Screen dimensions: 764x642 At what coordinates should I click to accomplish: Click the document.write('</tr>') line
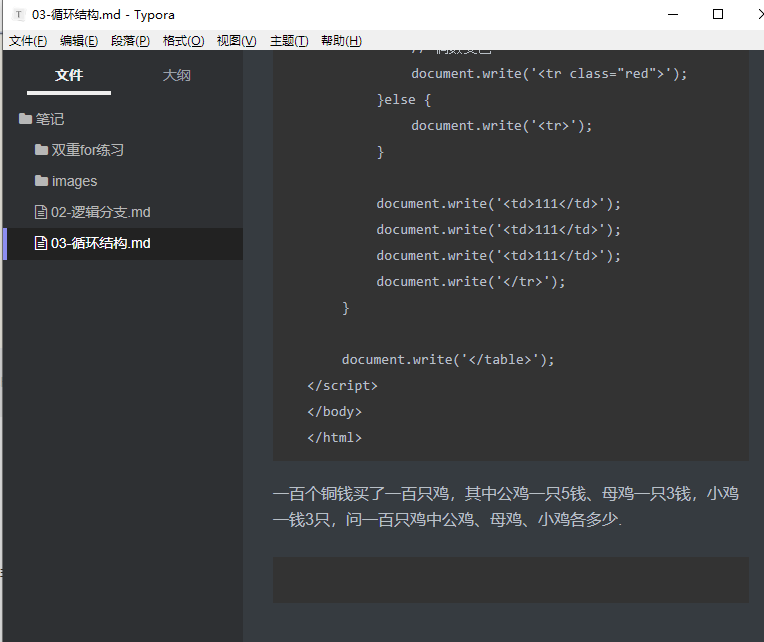471,282
